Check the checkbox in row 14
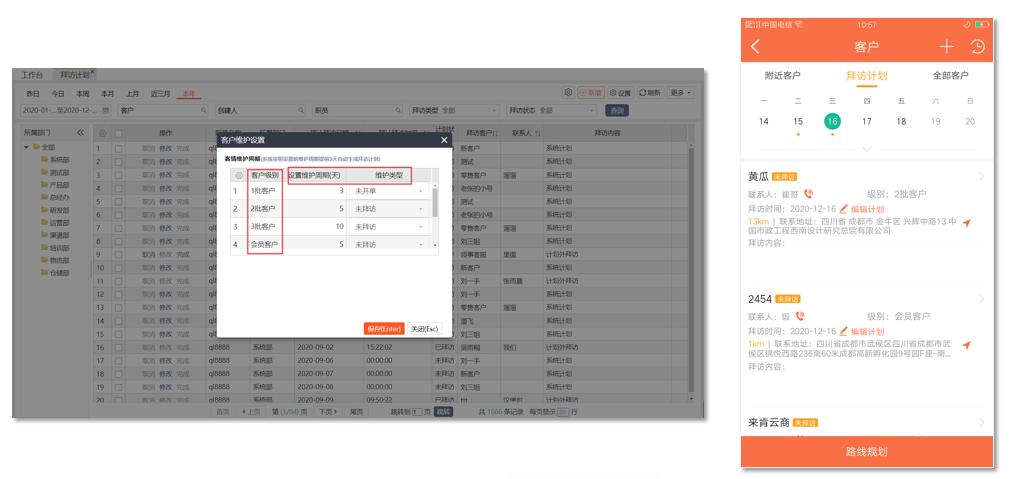 coord(118,321)
